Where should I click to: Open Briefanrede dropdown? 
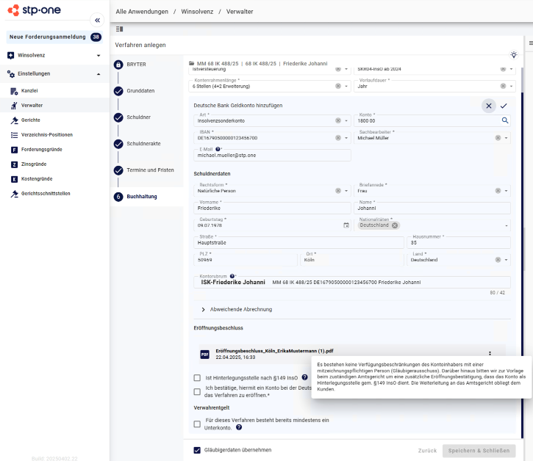506,191
